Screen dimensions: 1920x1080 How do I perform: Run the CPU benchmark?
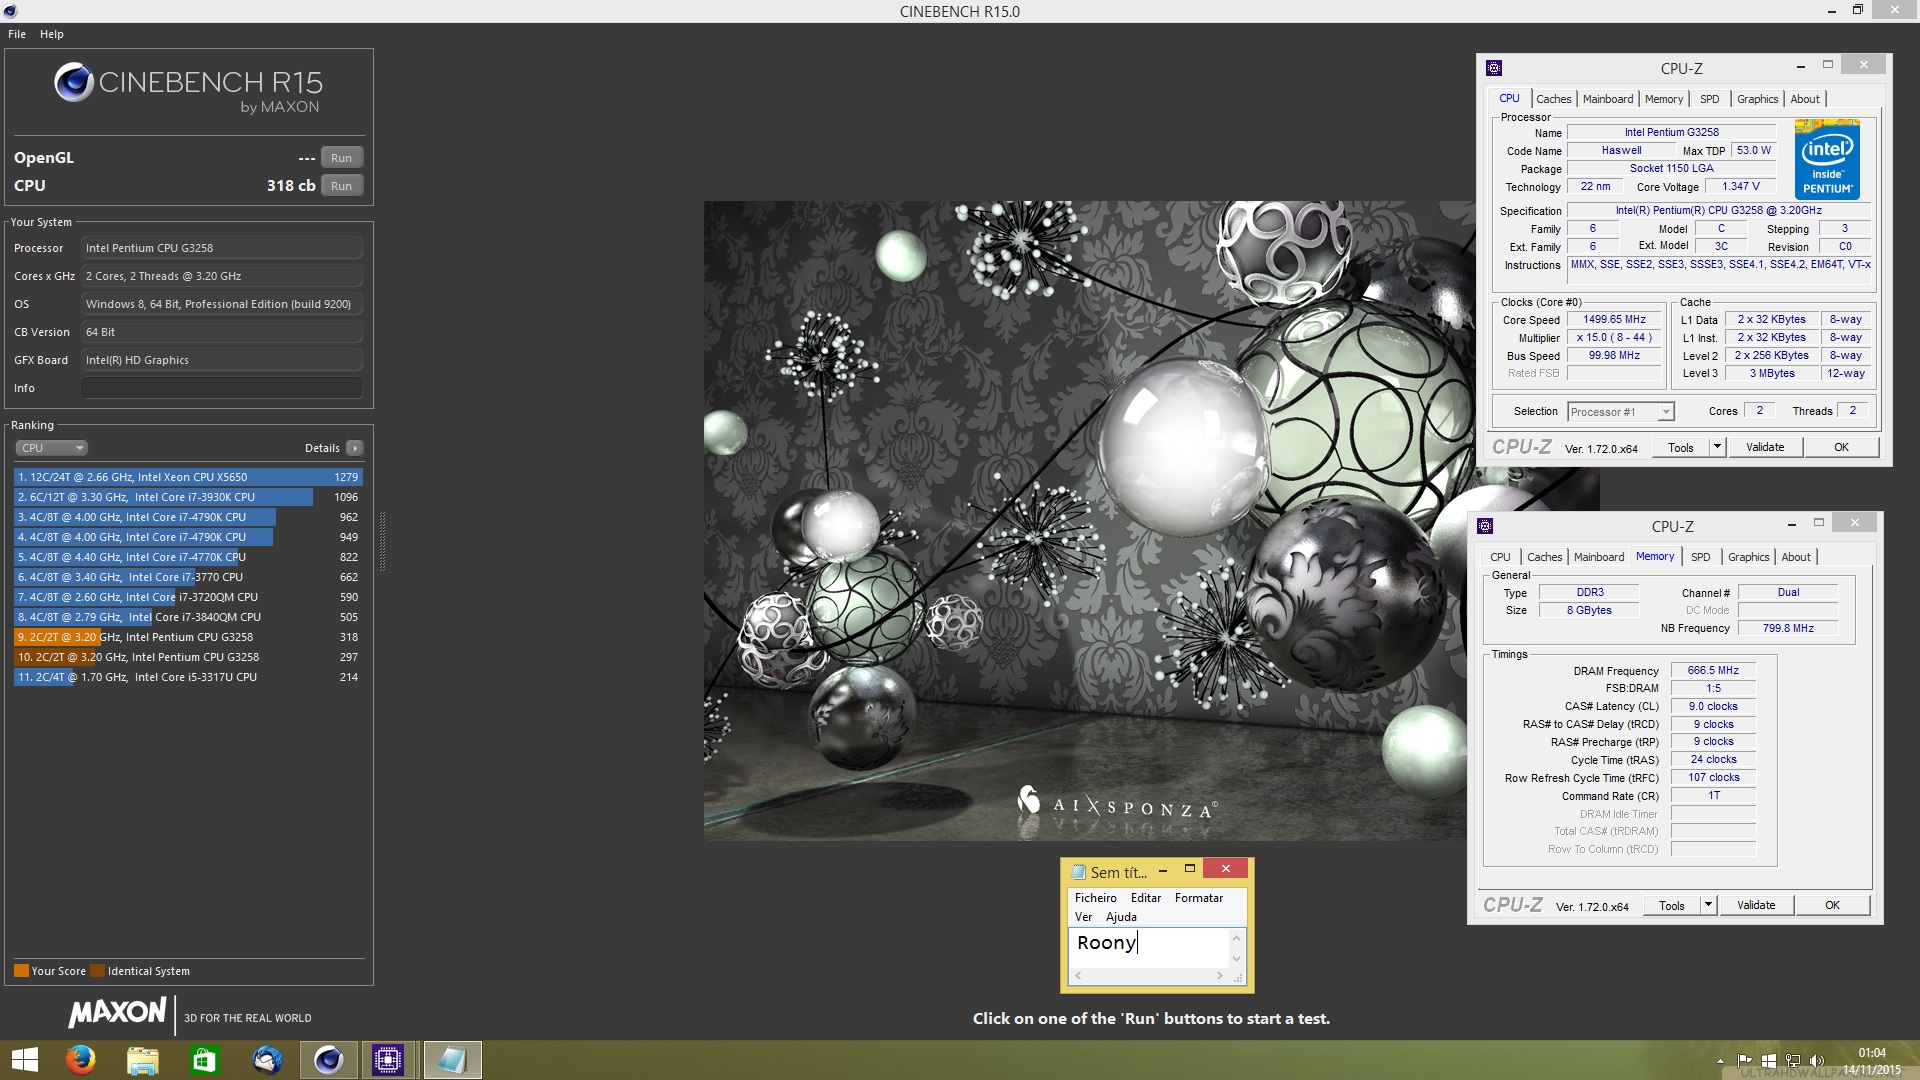click(342, 186)
